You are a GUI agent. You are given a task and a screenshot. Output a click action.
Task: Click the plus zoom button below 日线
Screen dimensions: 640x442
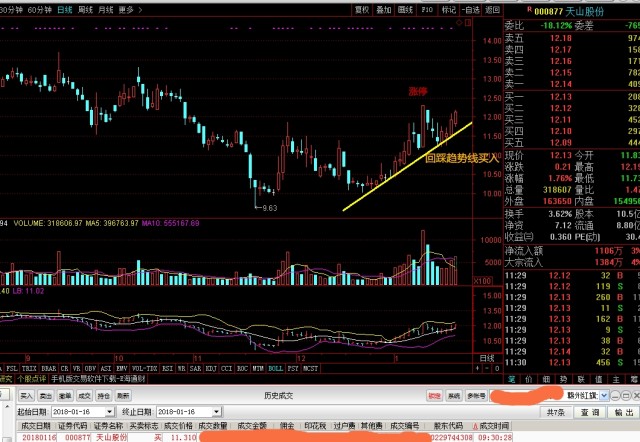point(478,369)
